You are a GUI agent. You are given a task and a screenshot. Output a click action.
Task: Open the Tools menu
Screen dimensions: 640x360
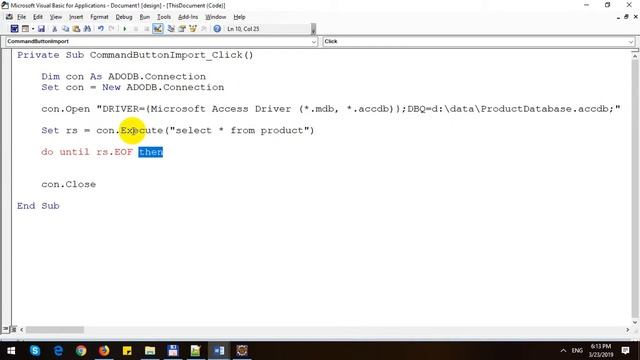pyautogui.click(x=164, y=17)
